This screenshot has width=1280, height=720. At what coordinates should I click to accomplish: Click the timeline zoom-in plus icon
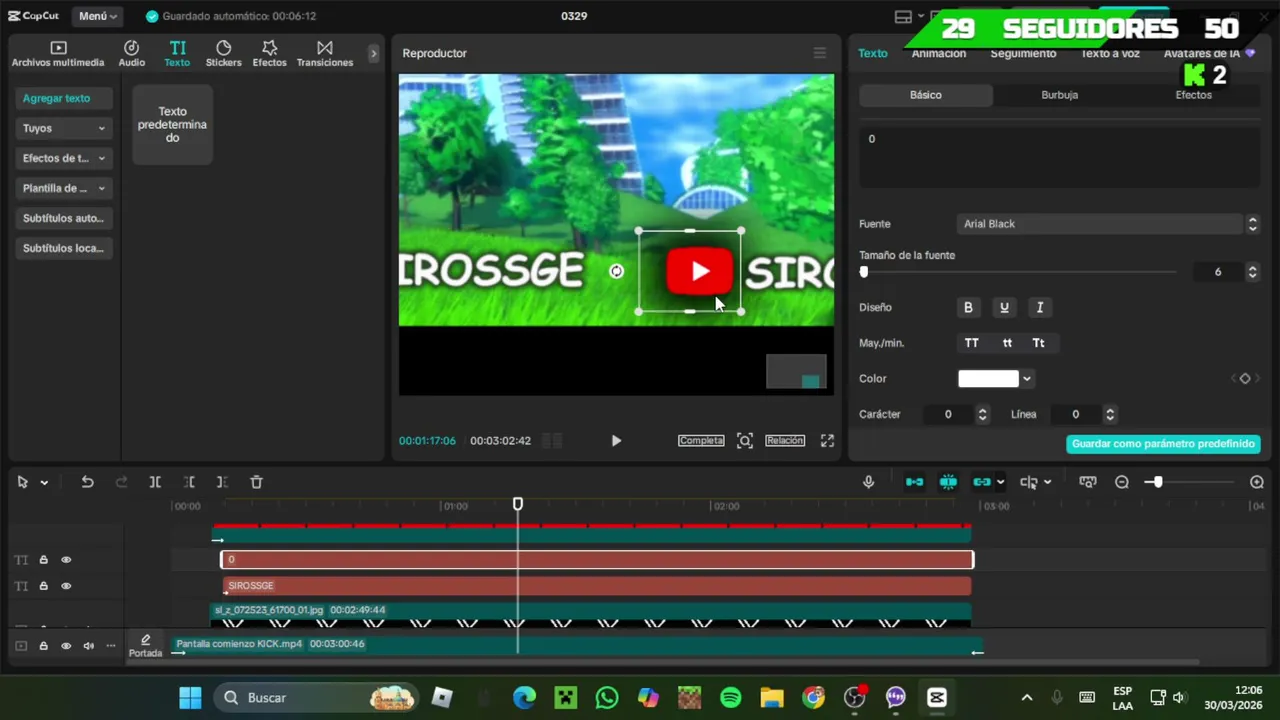(1257, 482)
